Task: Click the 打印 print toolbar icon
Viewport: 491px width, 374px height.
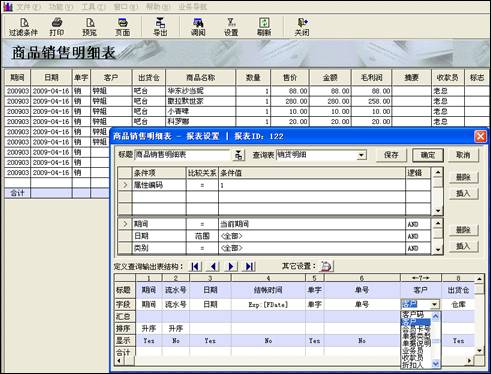Action: 57,27
